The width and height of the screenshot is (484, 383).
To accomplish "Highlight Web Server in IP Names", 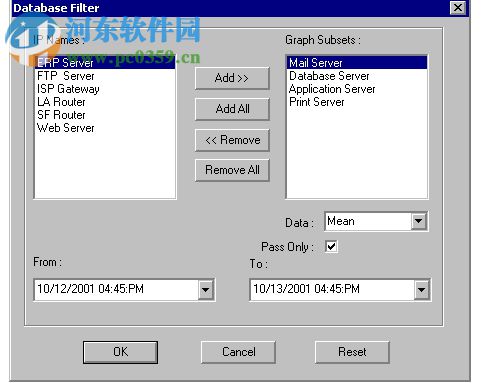I will (x=105, y=128).
